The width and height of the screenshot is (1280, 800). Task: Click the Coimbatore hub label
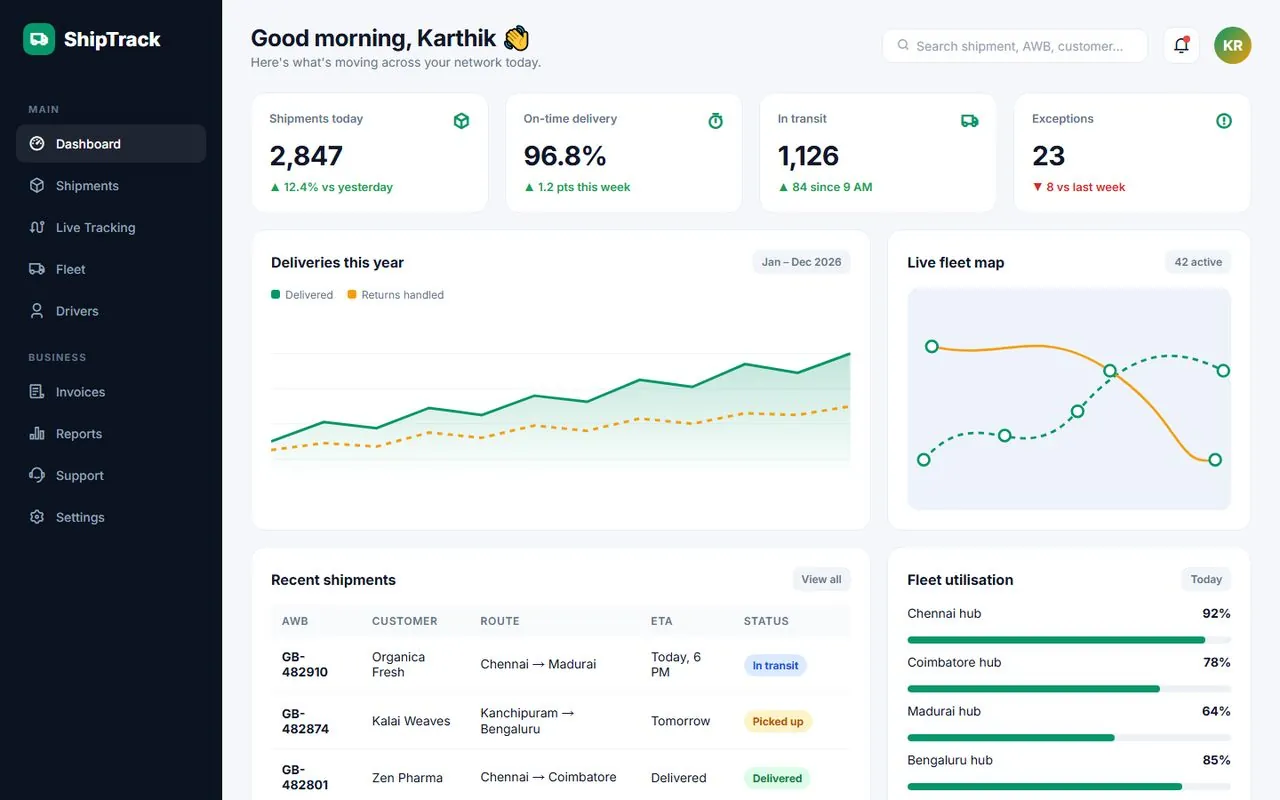click(x=954, y=663)
